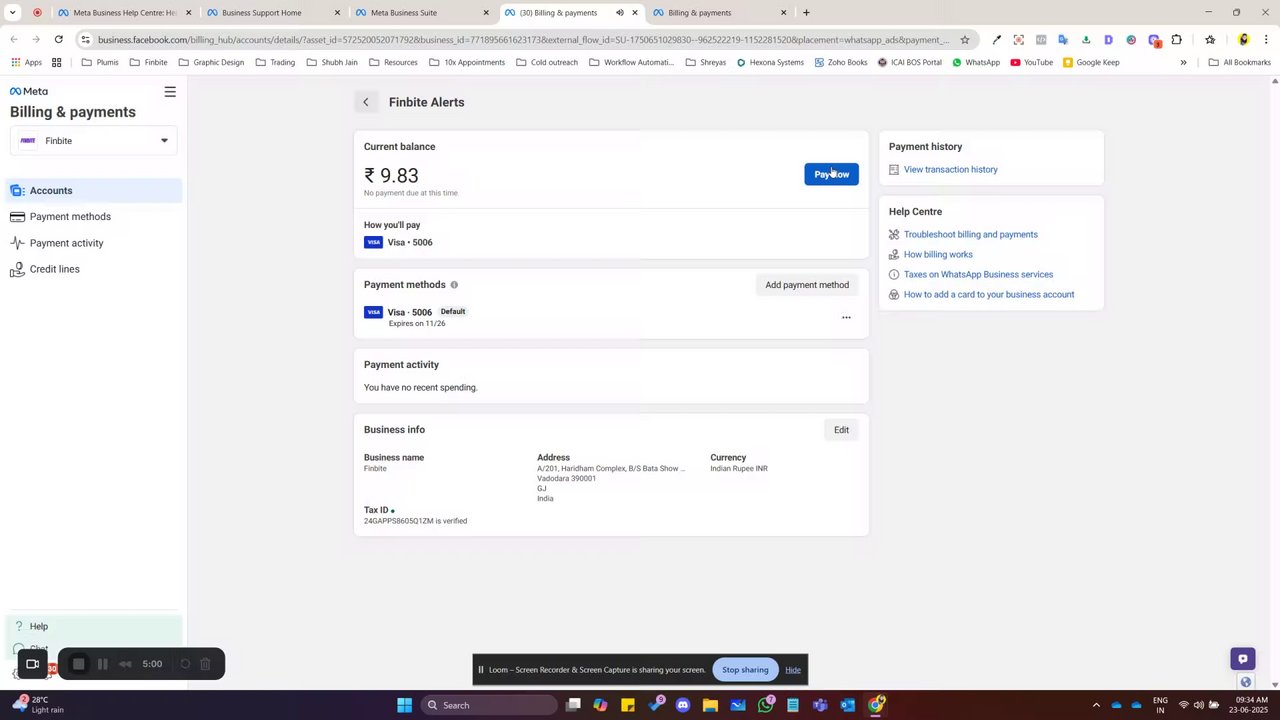The image size is (1280, 720).
Task: Bookmark this page with the star icon
Action: click(x=964, y=40)
